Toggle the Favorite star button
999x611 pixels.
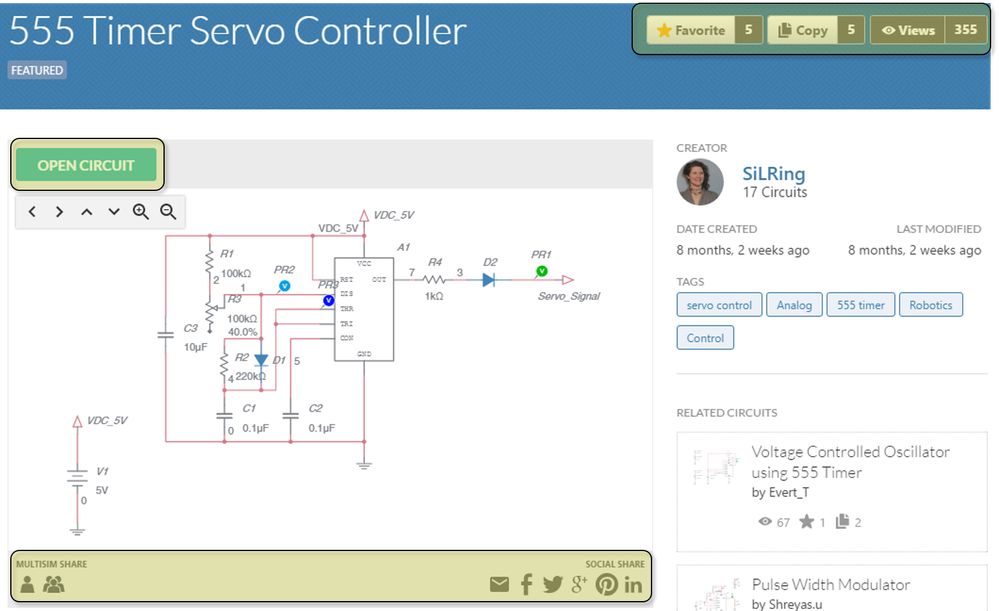click(691, 30)
